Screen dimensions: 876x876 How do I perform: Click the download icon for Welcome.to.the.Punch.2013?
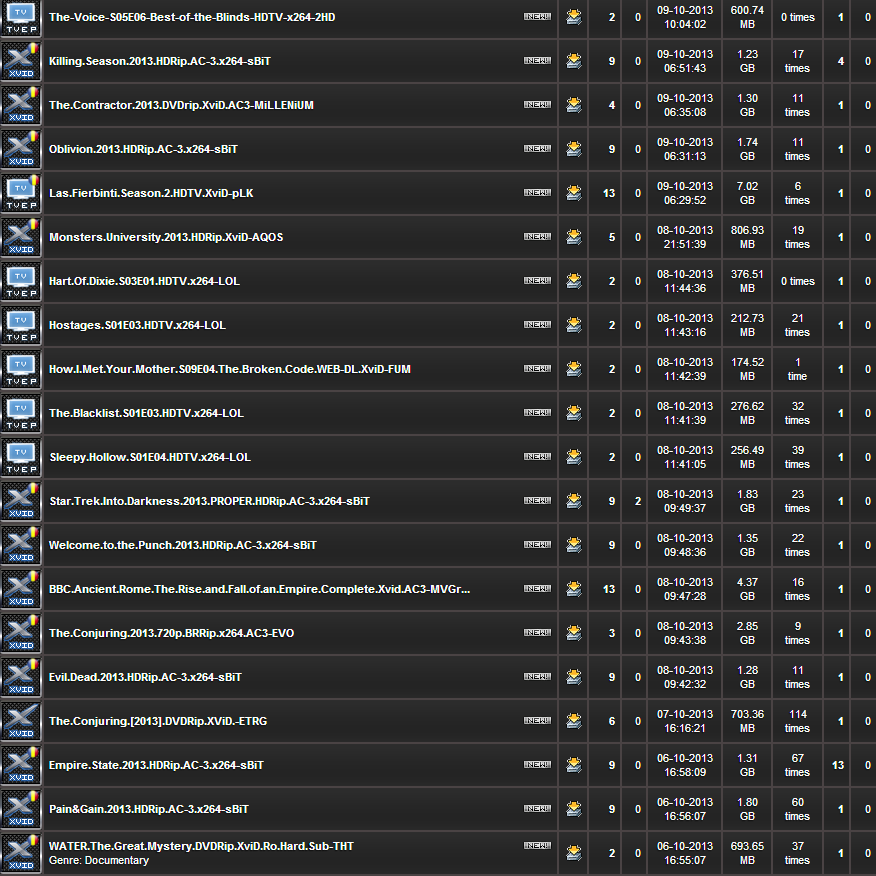(573, 545)
